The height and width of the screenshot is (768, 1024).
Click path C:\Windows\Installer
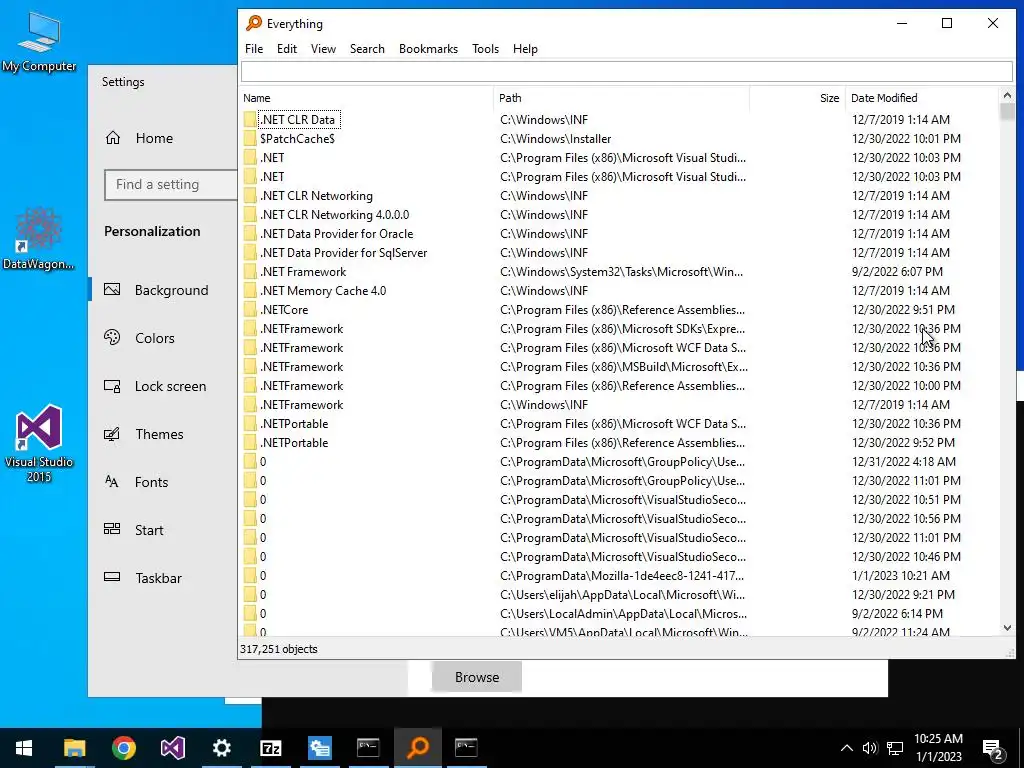pos(556,138)
